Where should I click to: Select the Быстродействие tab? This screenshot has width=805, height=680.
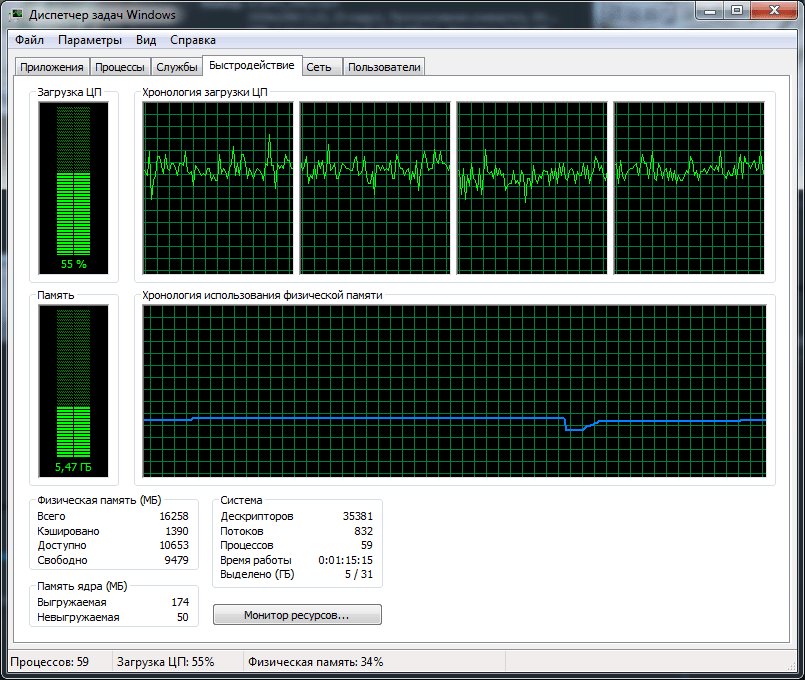pos(252,66)
